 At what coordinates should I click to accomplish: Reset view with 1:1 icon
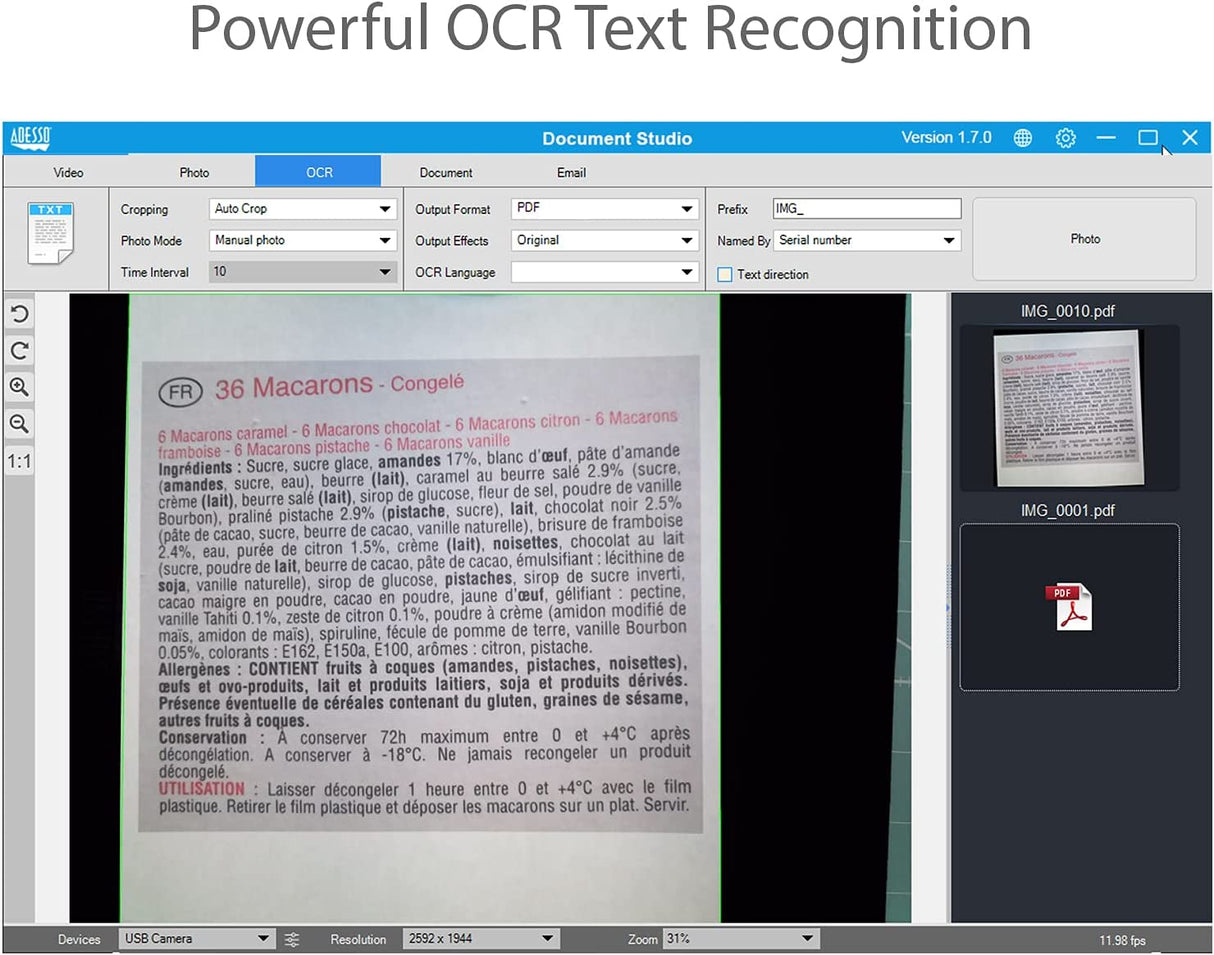point(19,461)
